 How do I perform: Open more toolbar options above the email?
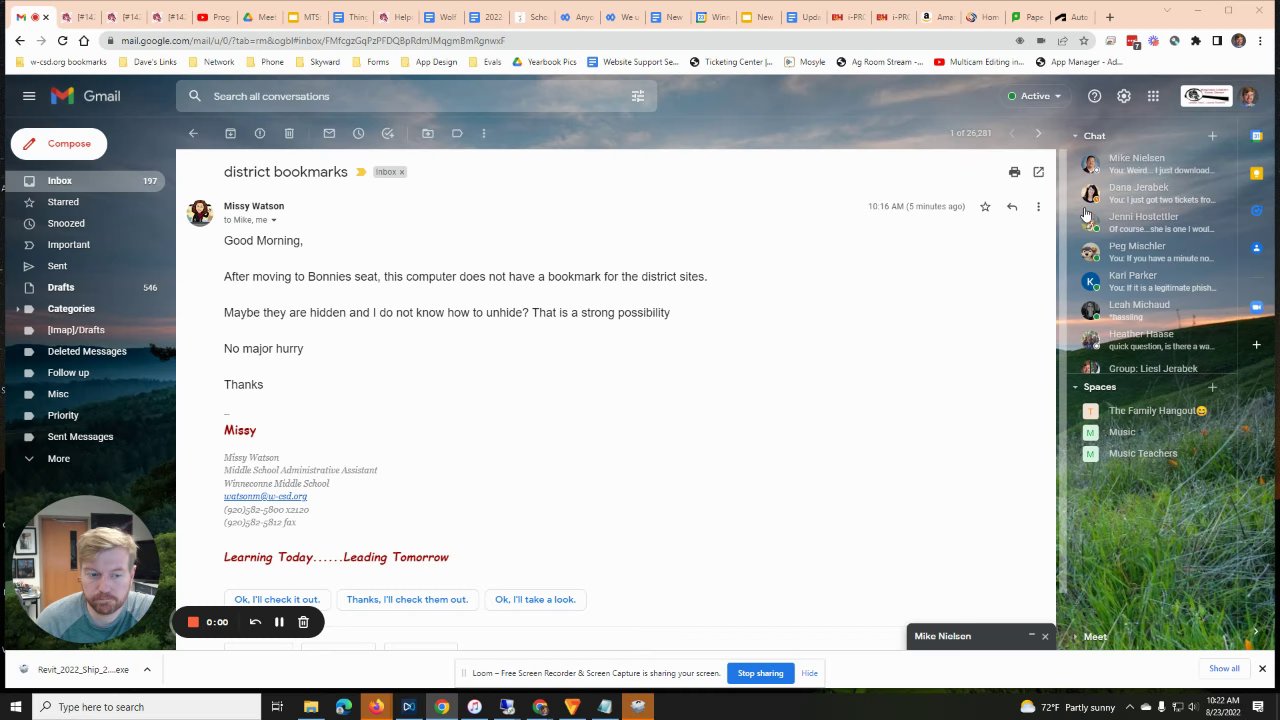(x=484, y=133)
